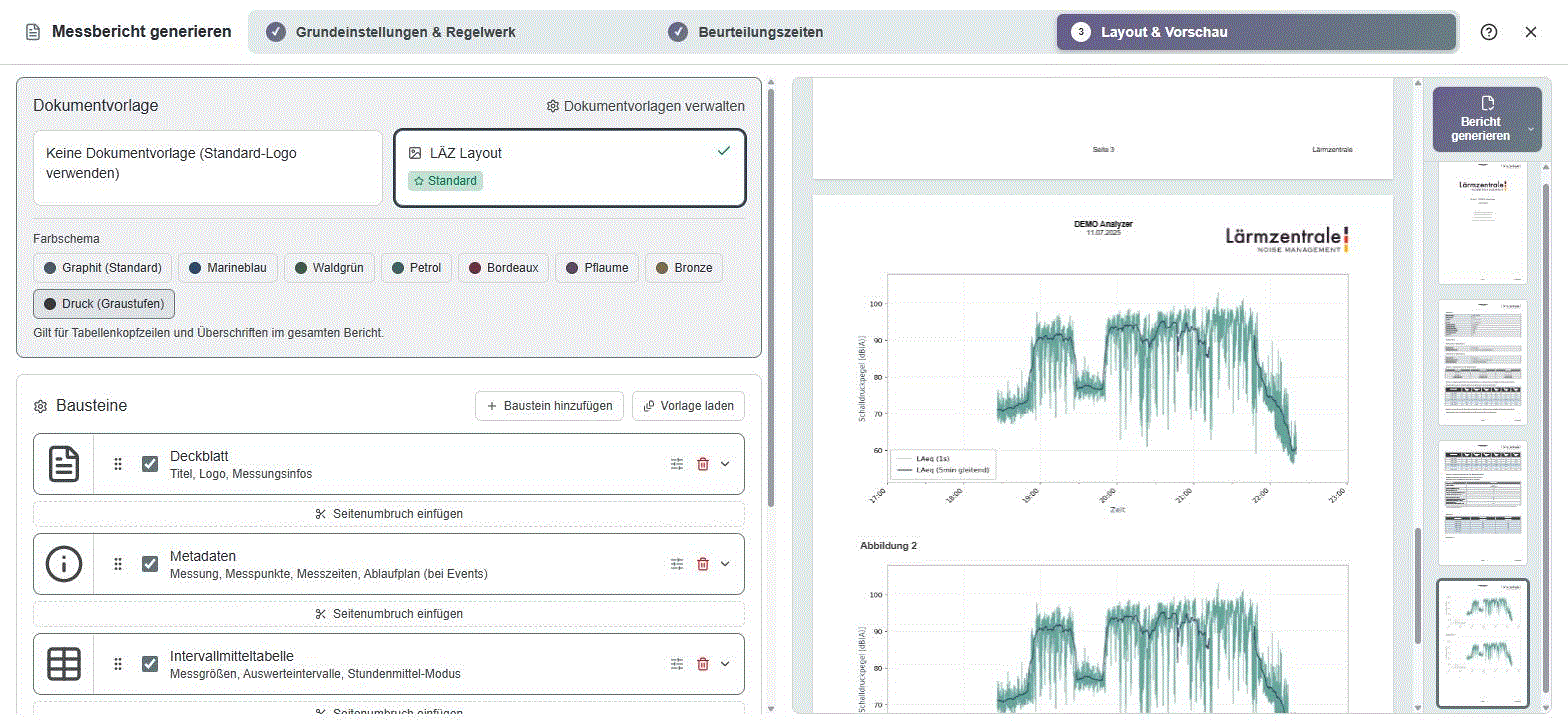This screenshot has width=1568, height=726.
Task: Open Dokumentvorlagen verwalten link
Action: coord(645,106)
